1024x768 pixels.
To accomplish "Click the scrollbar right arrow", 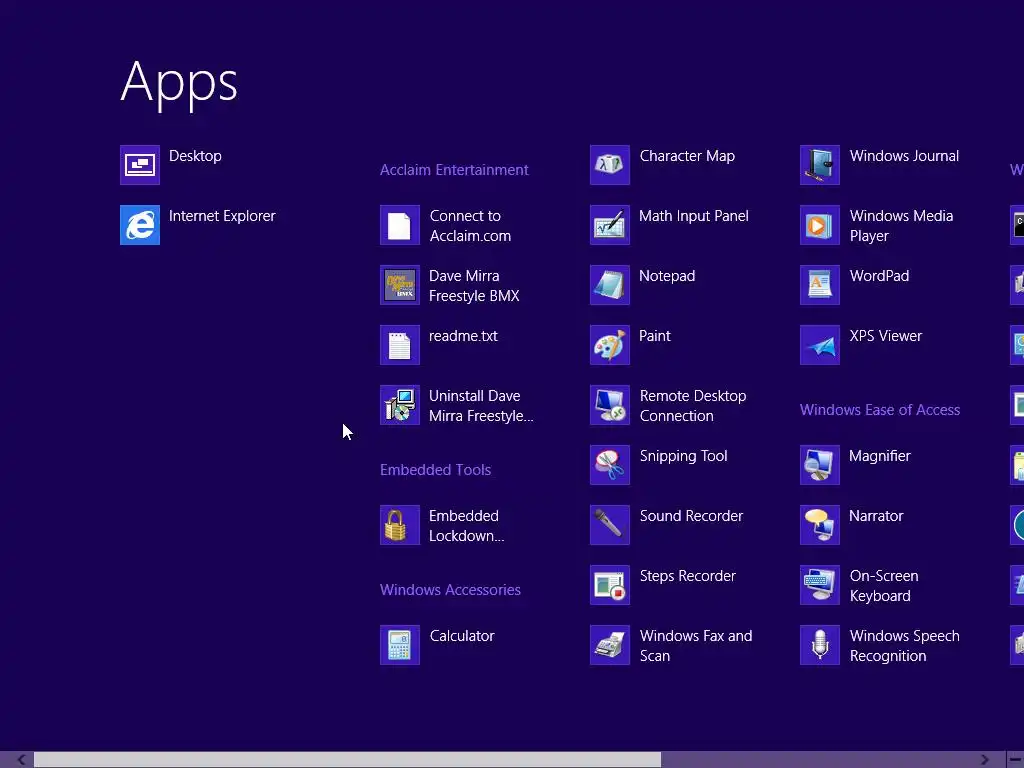I will (984, 760).
